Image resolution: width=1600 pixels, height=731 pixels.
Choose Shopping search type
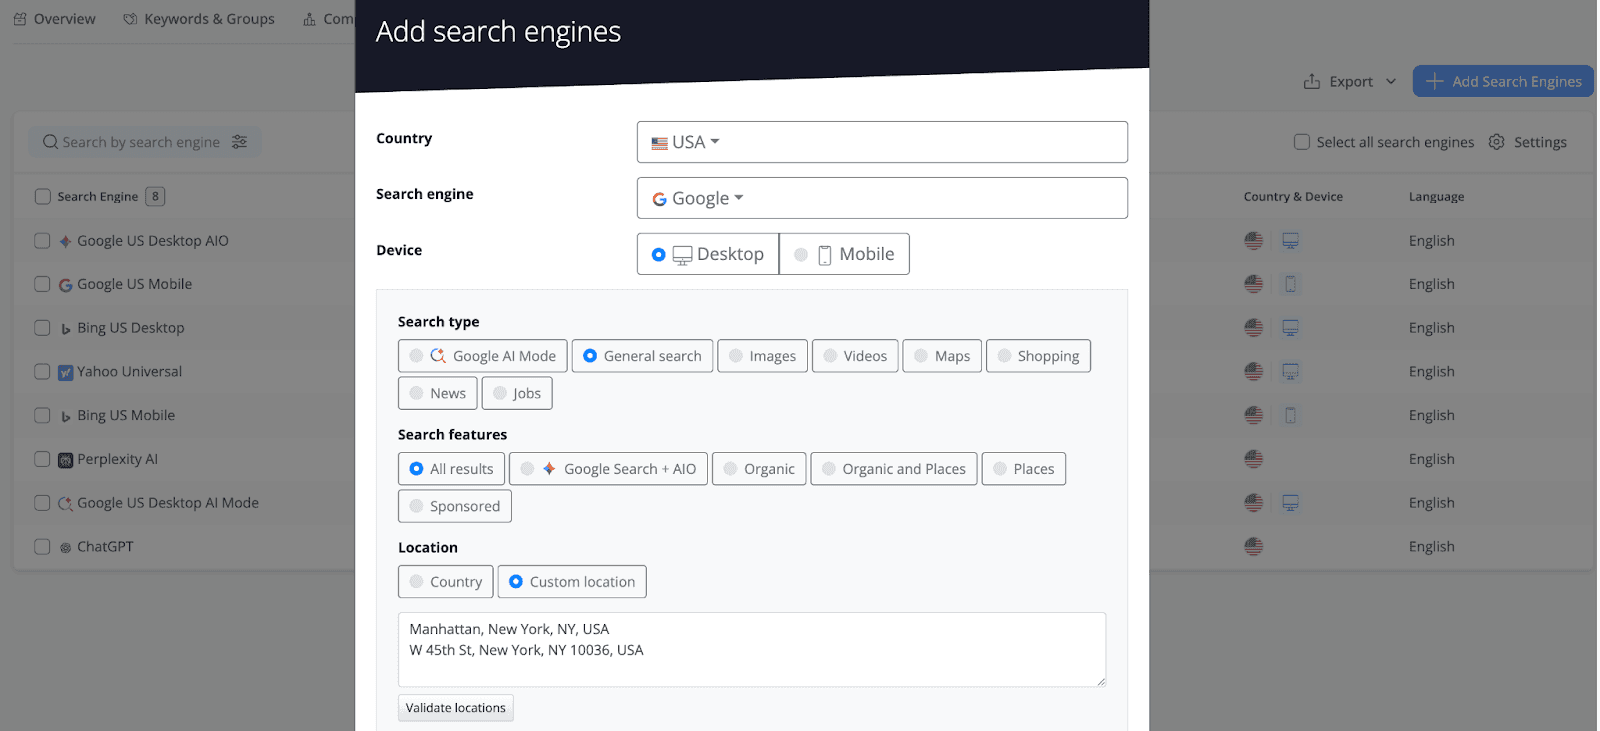tap(1038, 356)
